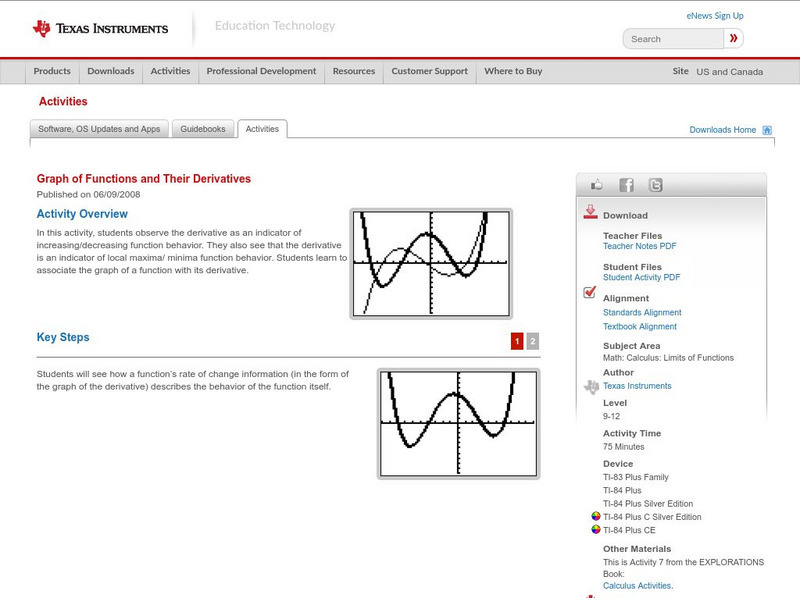Click the eNews Sign Up link
The image size is (800, 598).
715,16
